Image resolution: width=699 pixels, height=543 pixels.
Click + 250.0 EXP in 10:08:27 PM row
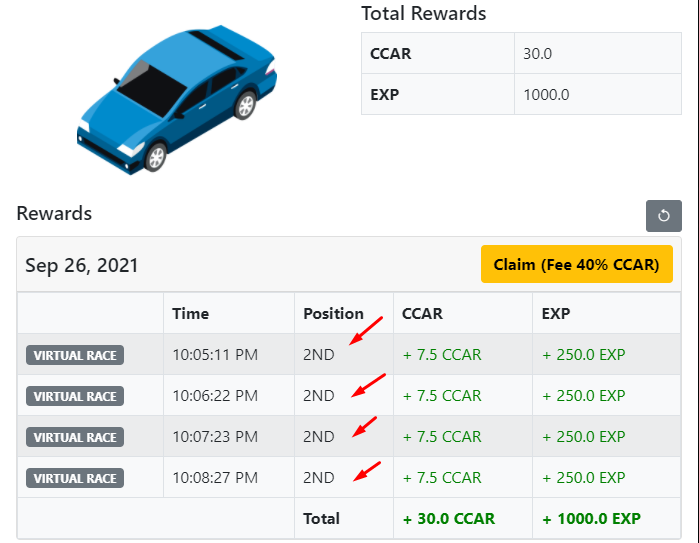(584, 478)
